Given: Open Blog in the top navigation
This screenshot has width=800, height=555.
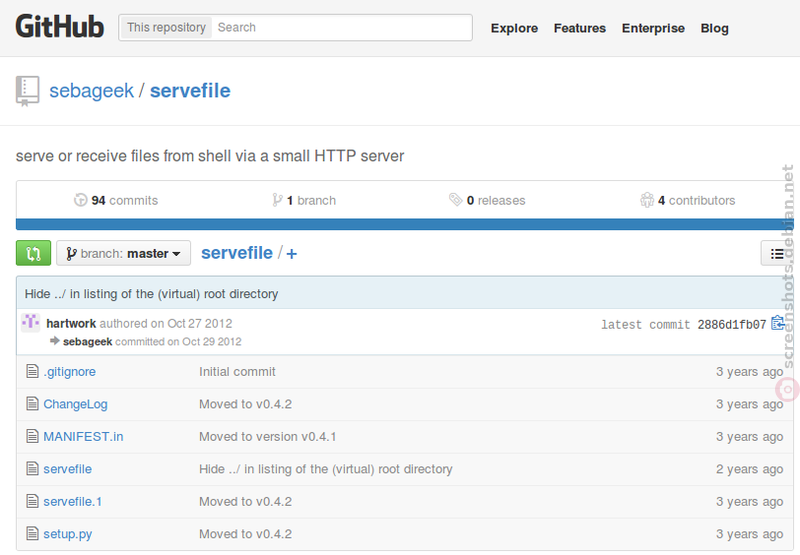Looking at the screenshot, I should 714,29.
